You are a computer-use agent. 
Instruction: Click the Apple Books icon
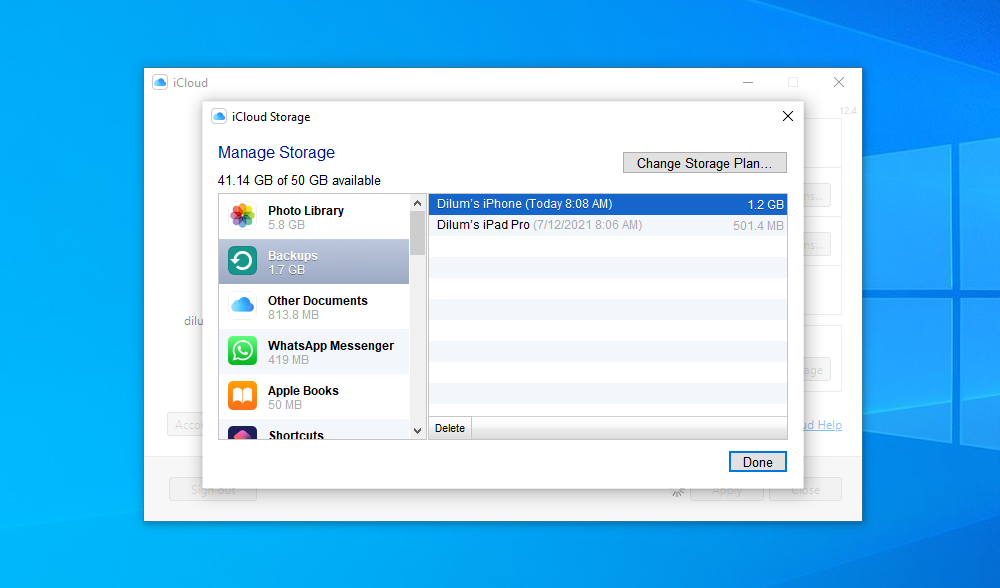[242, 395]
